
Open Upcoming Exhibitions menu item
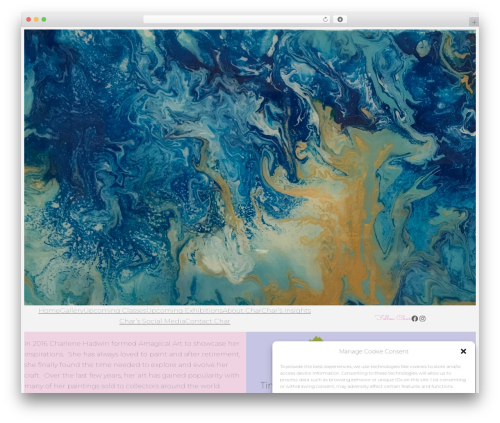pyautogui.click(x=184, y=310)
